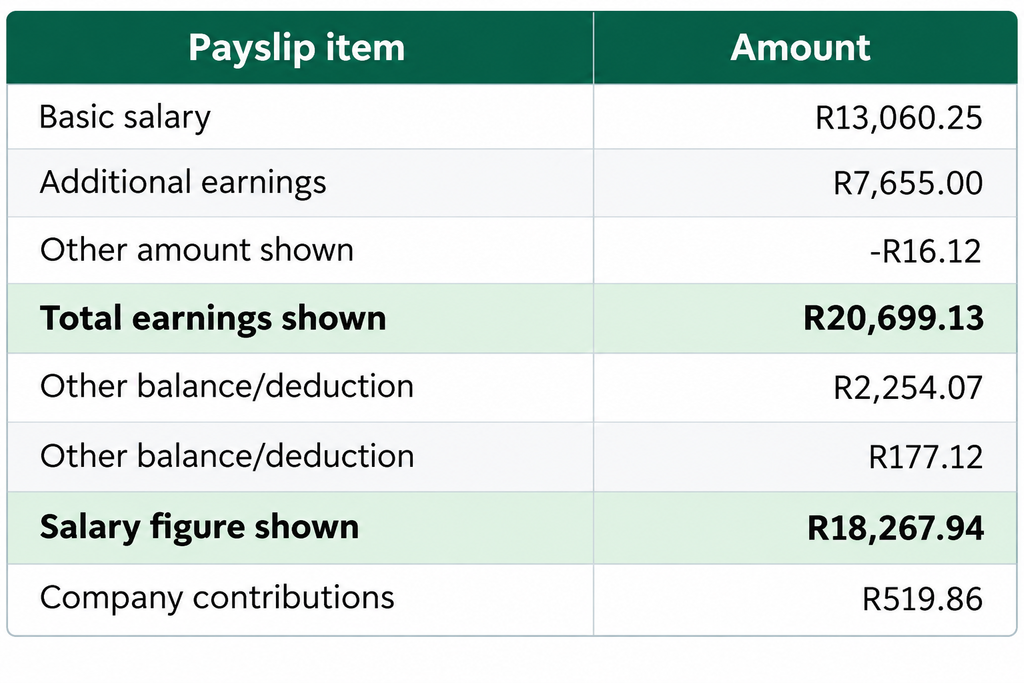
Task: Select the R2,254.07 deduction amount
Action: (908, 388)
